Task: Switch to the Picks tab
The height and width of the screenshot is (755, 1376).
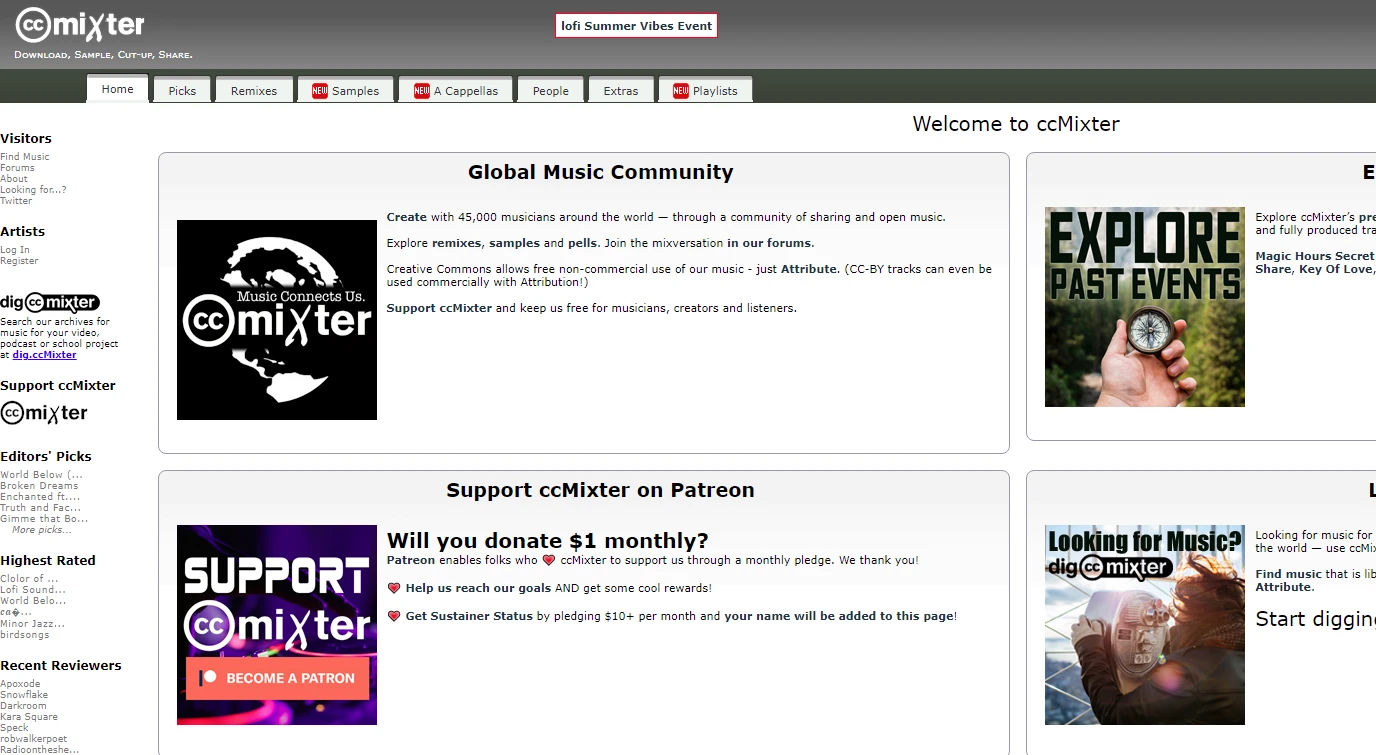Action: click(182, 90)
